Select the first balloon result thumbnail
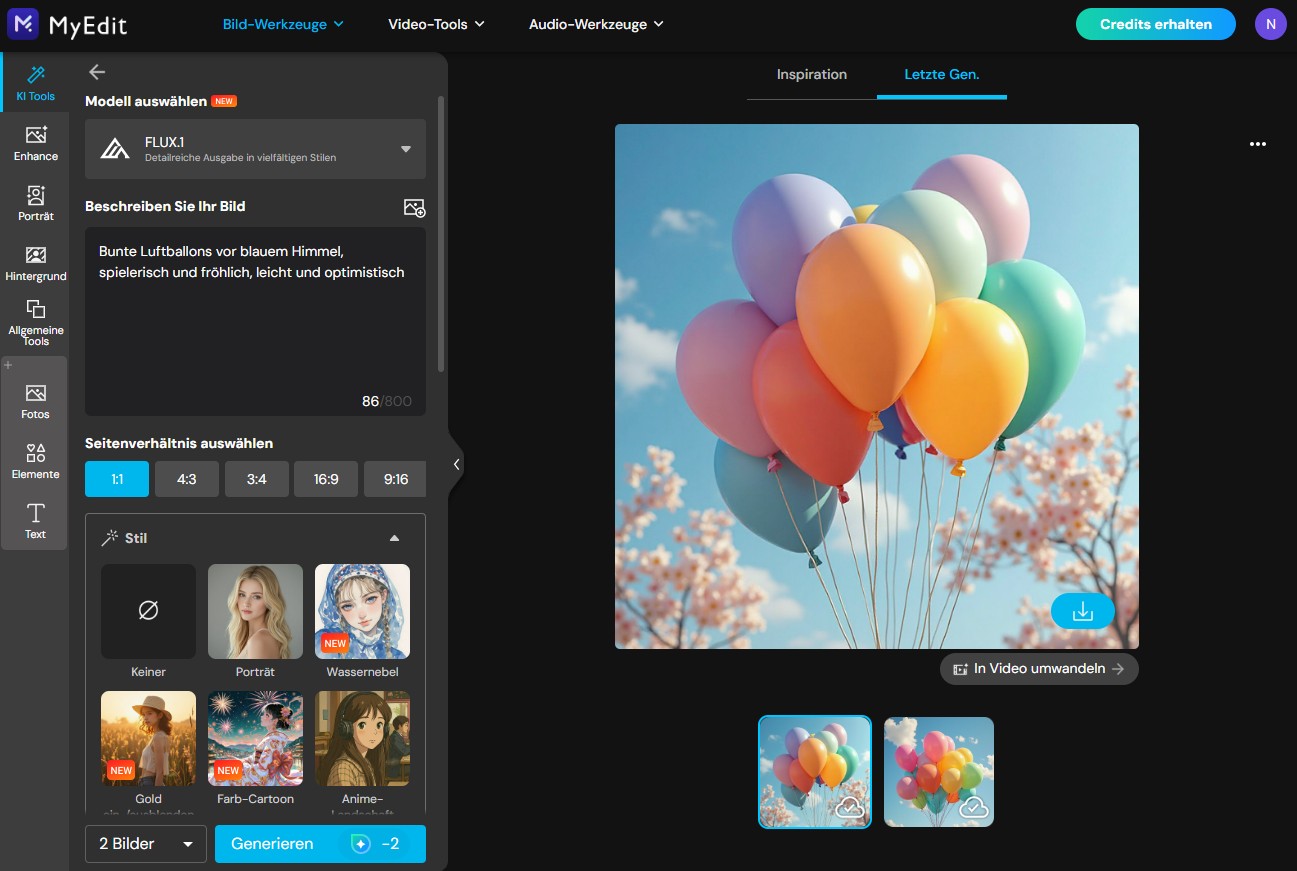 click(815, 772)
